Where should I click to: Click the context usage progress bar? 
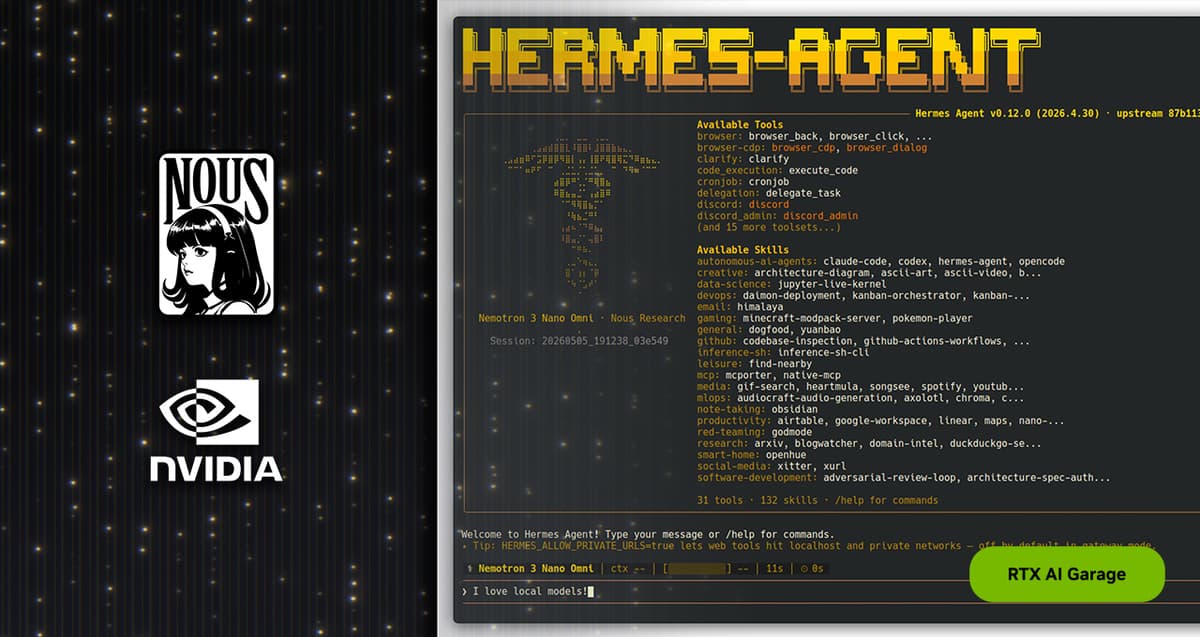(699, 568)
